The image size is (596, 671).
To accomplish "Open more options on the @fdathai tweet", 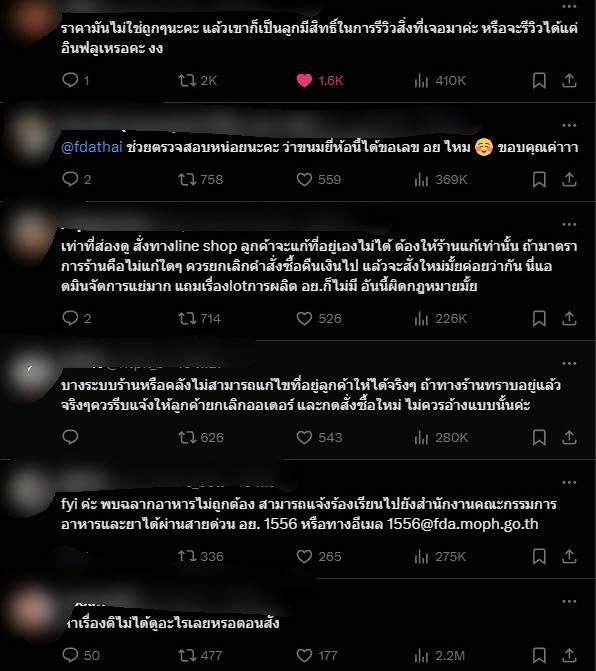I will [569, 125].
